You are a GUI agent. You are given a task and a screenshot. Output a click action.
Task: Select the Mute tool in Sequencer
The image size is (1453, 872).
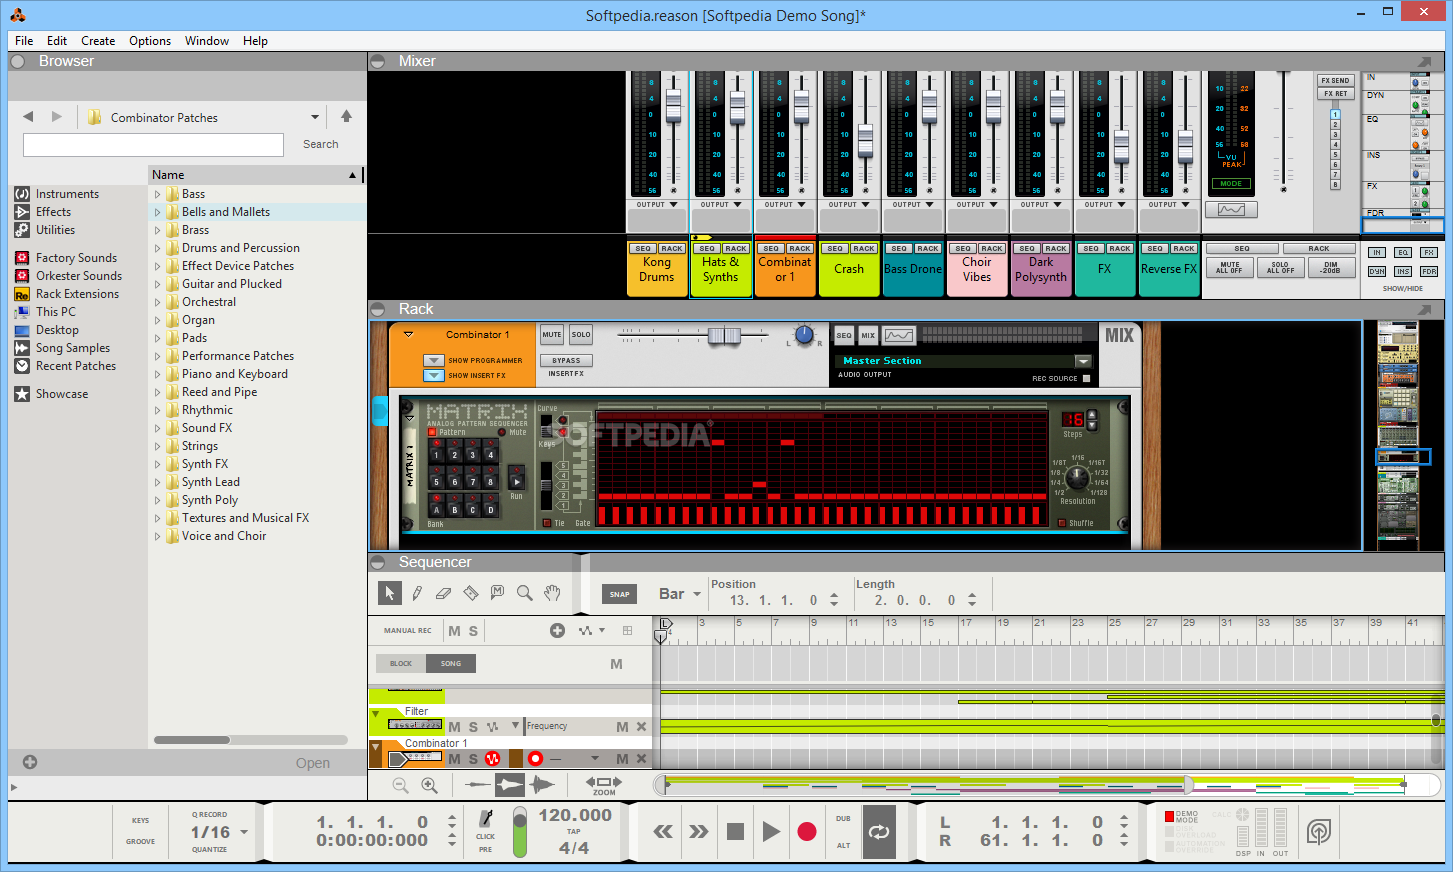[x=497, y=593]
